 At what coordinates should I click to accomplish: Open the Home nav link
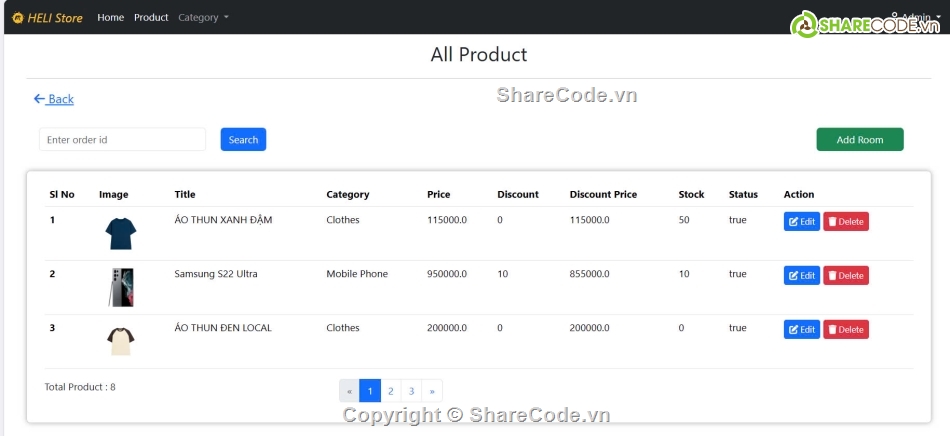[110, 18]
